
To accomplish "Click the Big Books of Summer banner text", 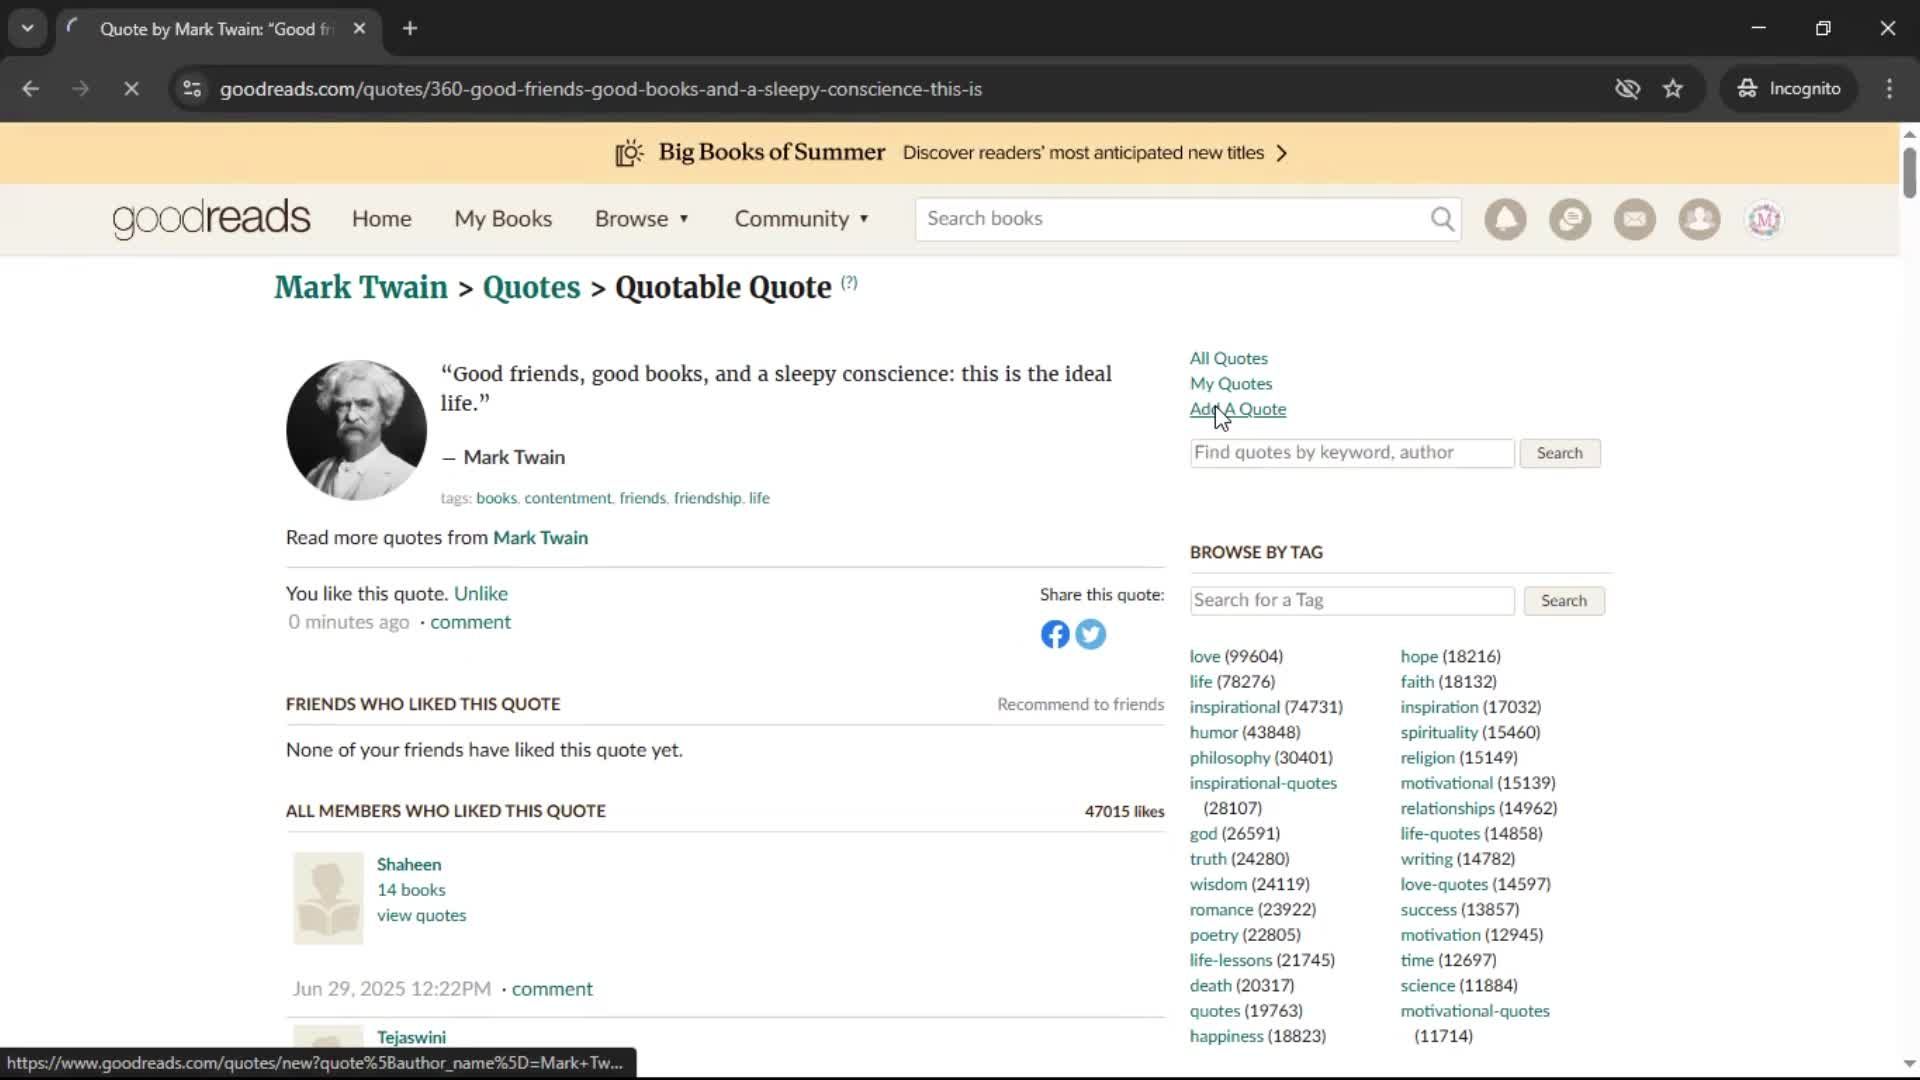I will [771, 152].
